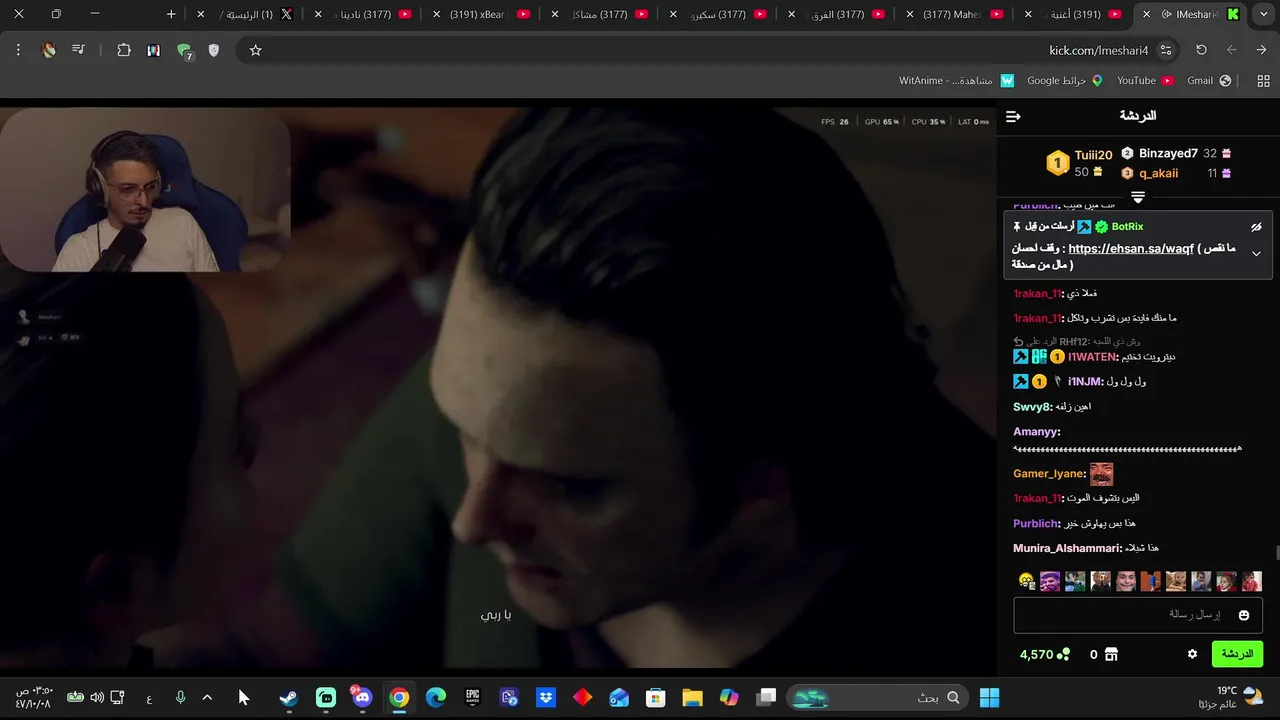This screenshot has width=1280, height=720.
Task: Collapse the chat panel with the arrow icon
Action: tap(1013, 117)
